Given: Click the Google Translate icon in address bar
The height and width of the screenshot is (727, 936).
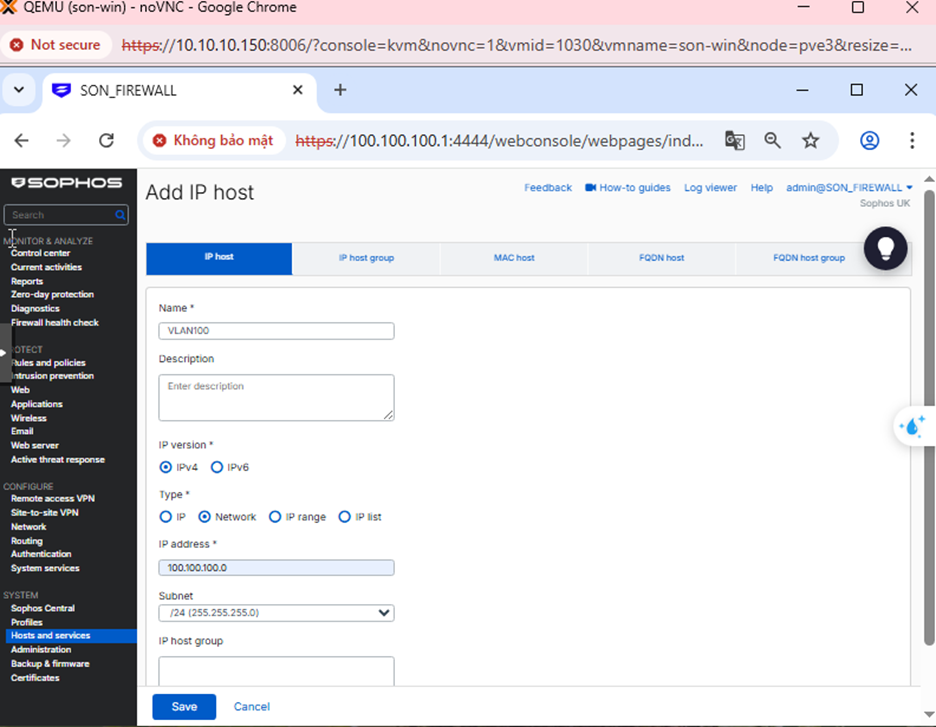Looking at the screenshot, I should click(735, 141).
